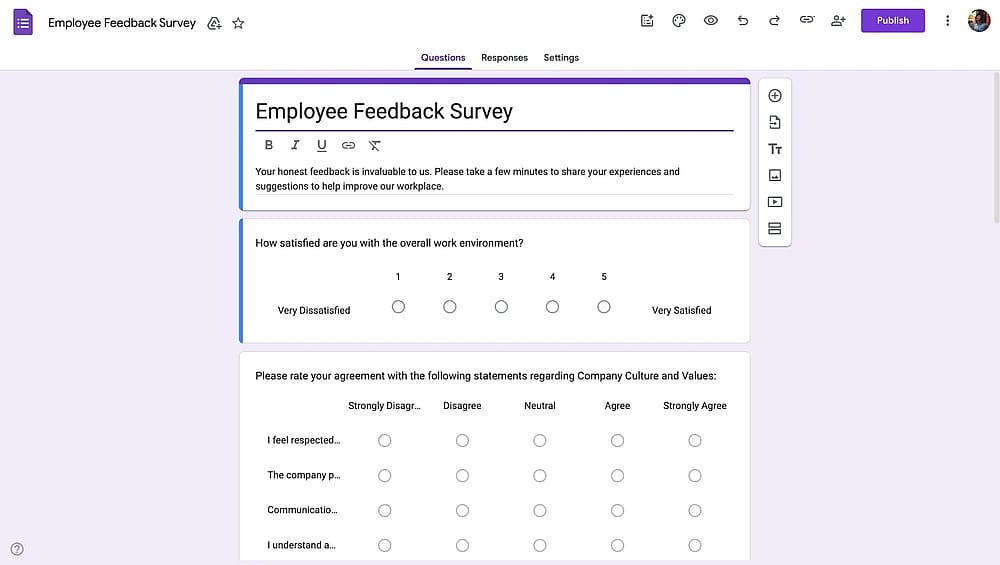Click the page vertical scrollbar
This screenshot has width=1000, height=565.
(x=996, y=147)
